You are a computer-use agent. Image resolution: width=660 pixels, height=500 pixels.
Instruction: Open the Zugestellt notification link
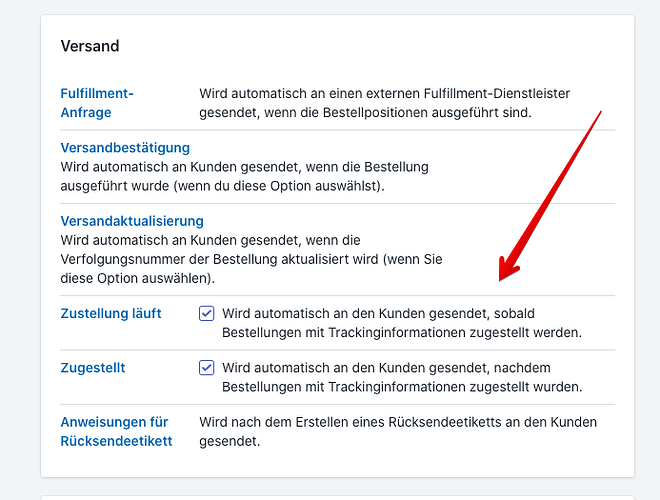pos(93,368)
